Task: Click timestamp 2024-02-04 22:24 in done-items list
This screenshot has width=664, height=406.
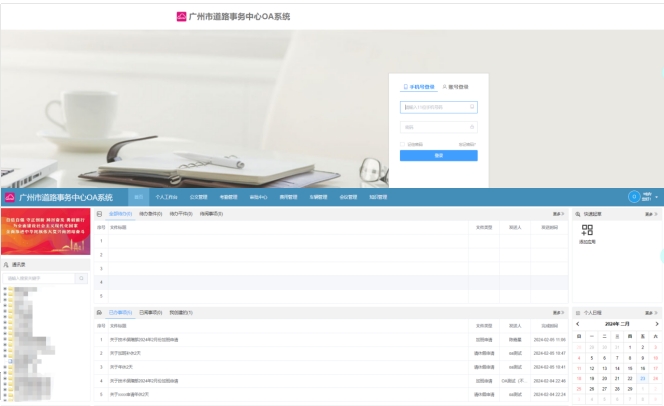Action: pyautogui.click(x=550, y=394)
